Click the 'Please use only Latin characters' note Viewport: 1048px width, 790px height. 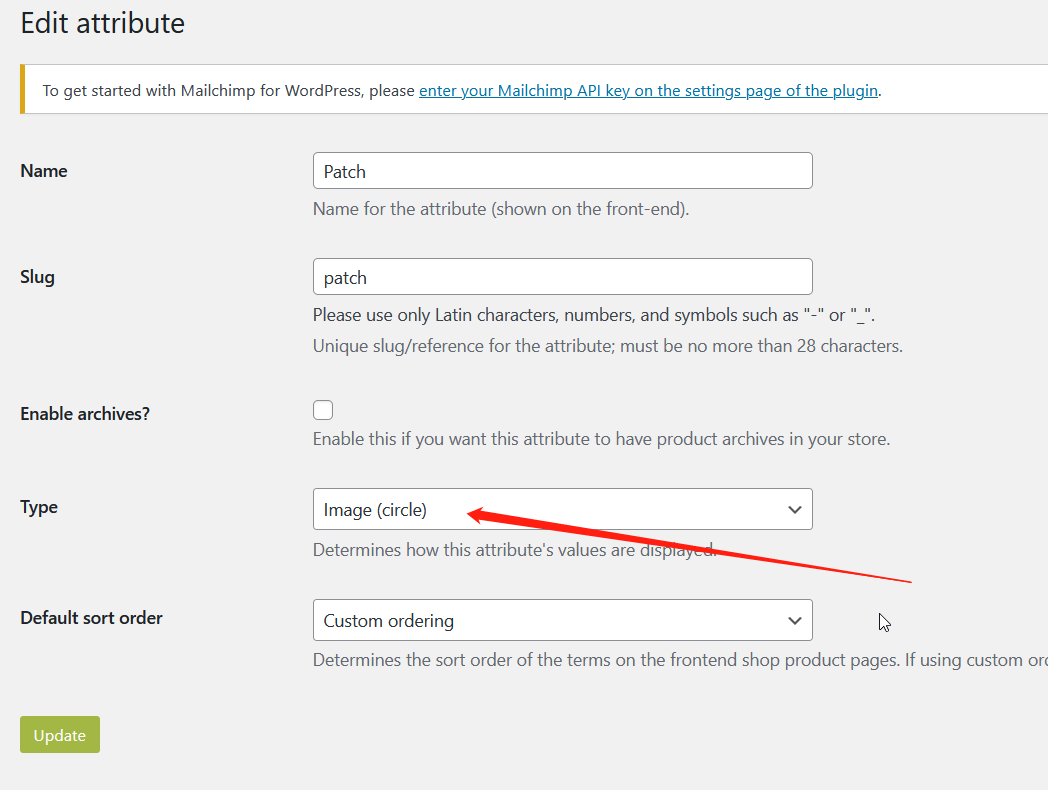(x=594, y=315)
